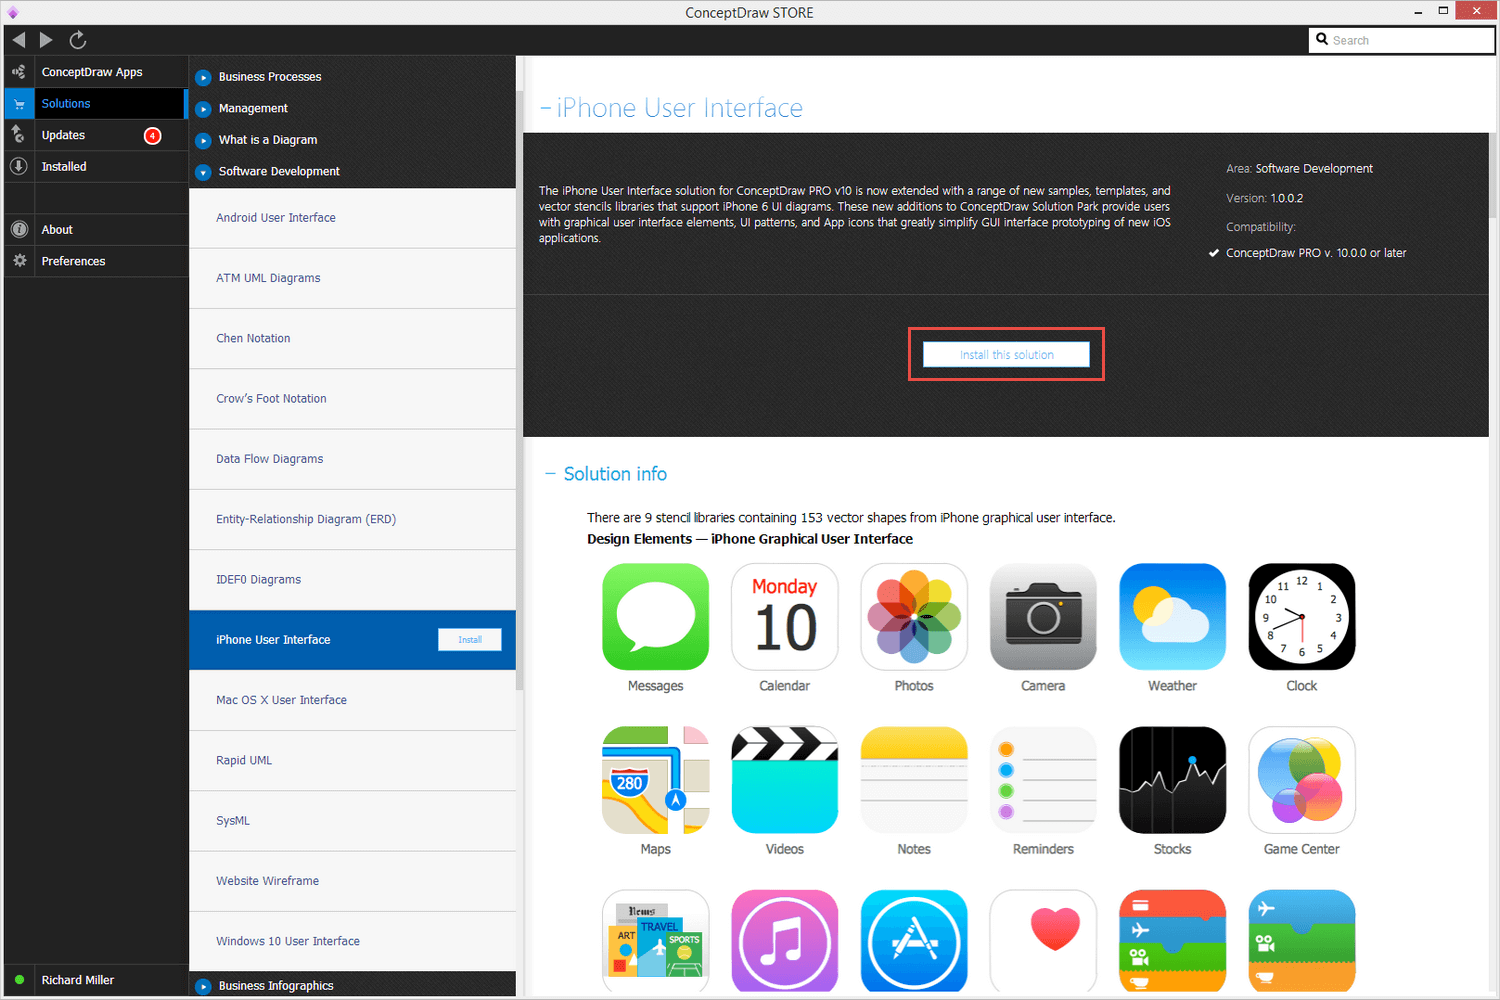Select Data Flow Diagrams solution
This screenshot has width=1500, height=1000.
coord(352,459)
